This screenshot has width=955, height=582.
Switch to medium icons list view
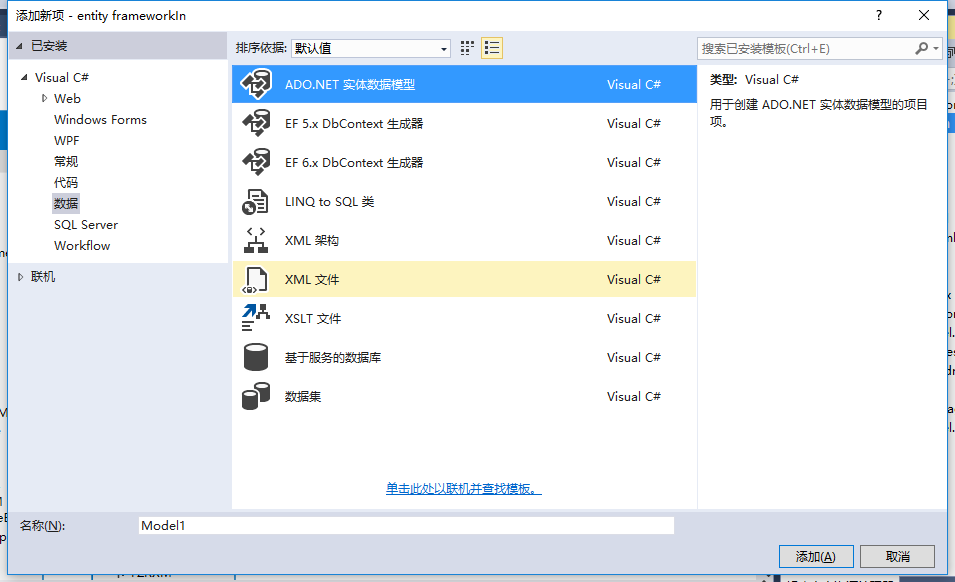pos(492,48)
